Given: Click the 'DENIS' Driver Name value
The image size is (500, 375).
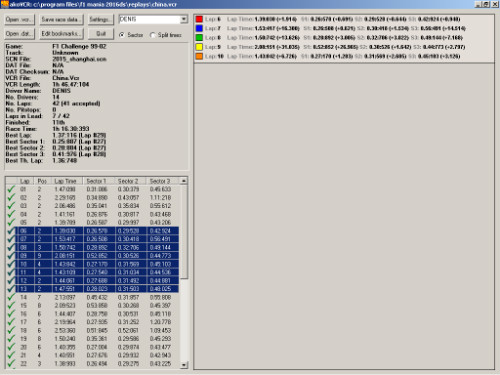Looking at the screenshot, I should coord(61,91).
